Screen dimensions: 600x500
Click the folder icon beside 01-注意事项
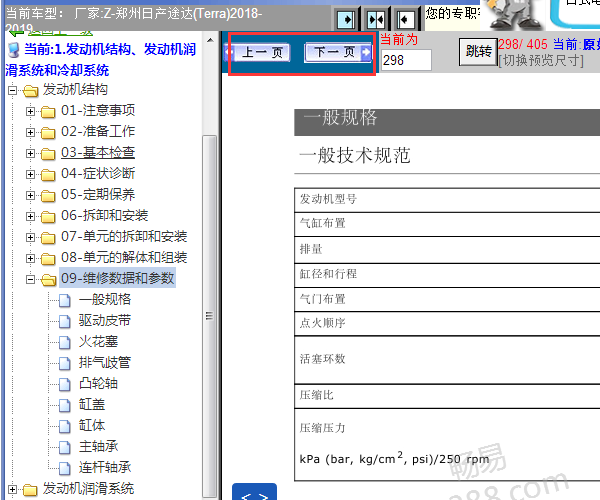[x=48, y=112]
